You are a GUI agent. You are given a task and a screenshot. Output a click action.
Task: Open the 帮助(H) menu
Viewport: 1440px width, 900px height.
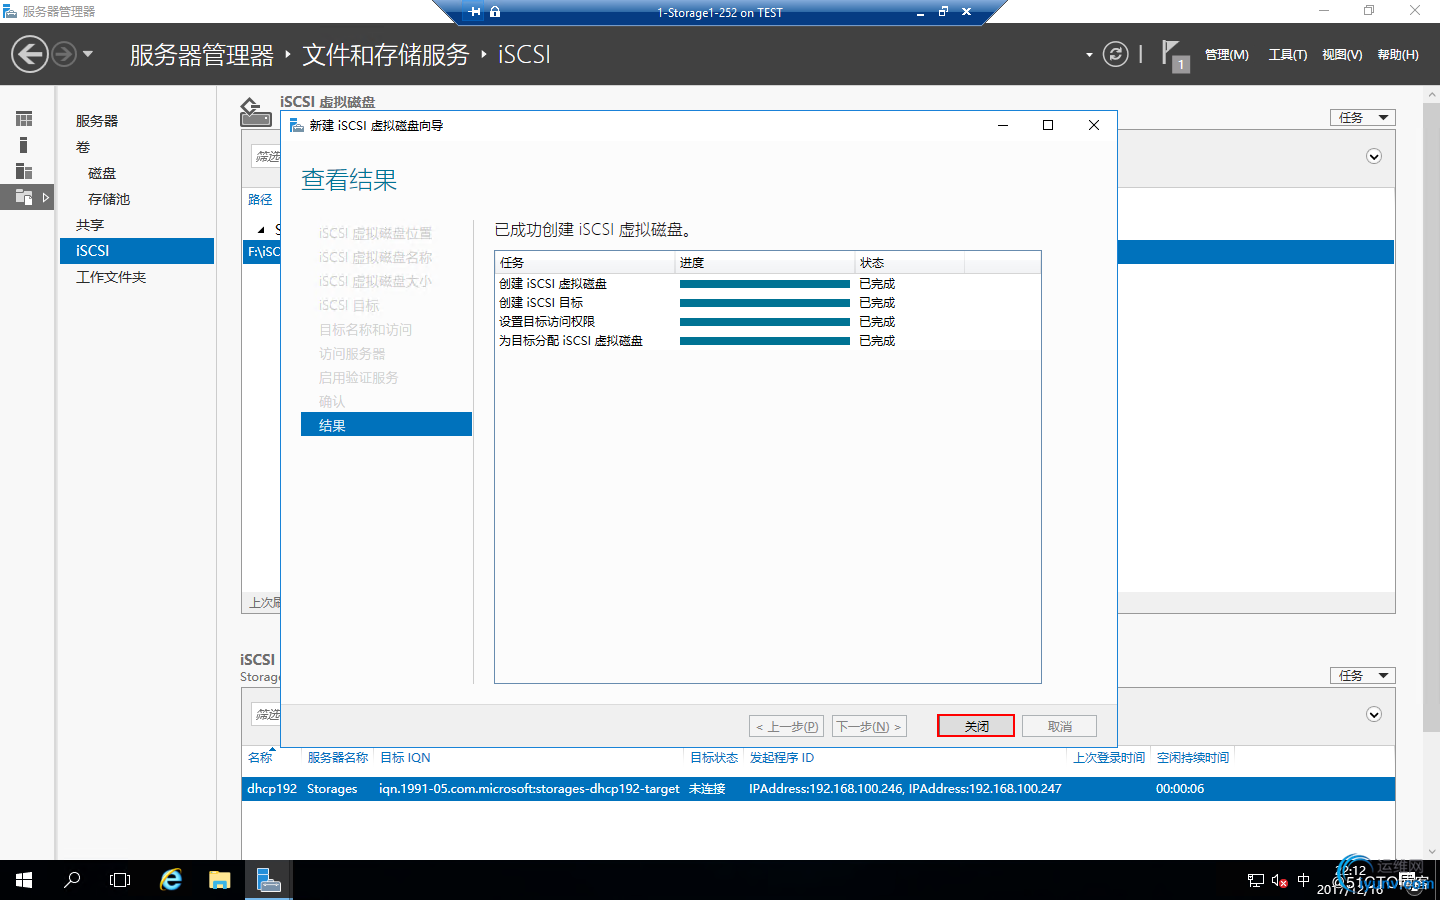click(1398, 55)
